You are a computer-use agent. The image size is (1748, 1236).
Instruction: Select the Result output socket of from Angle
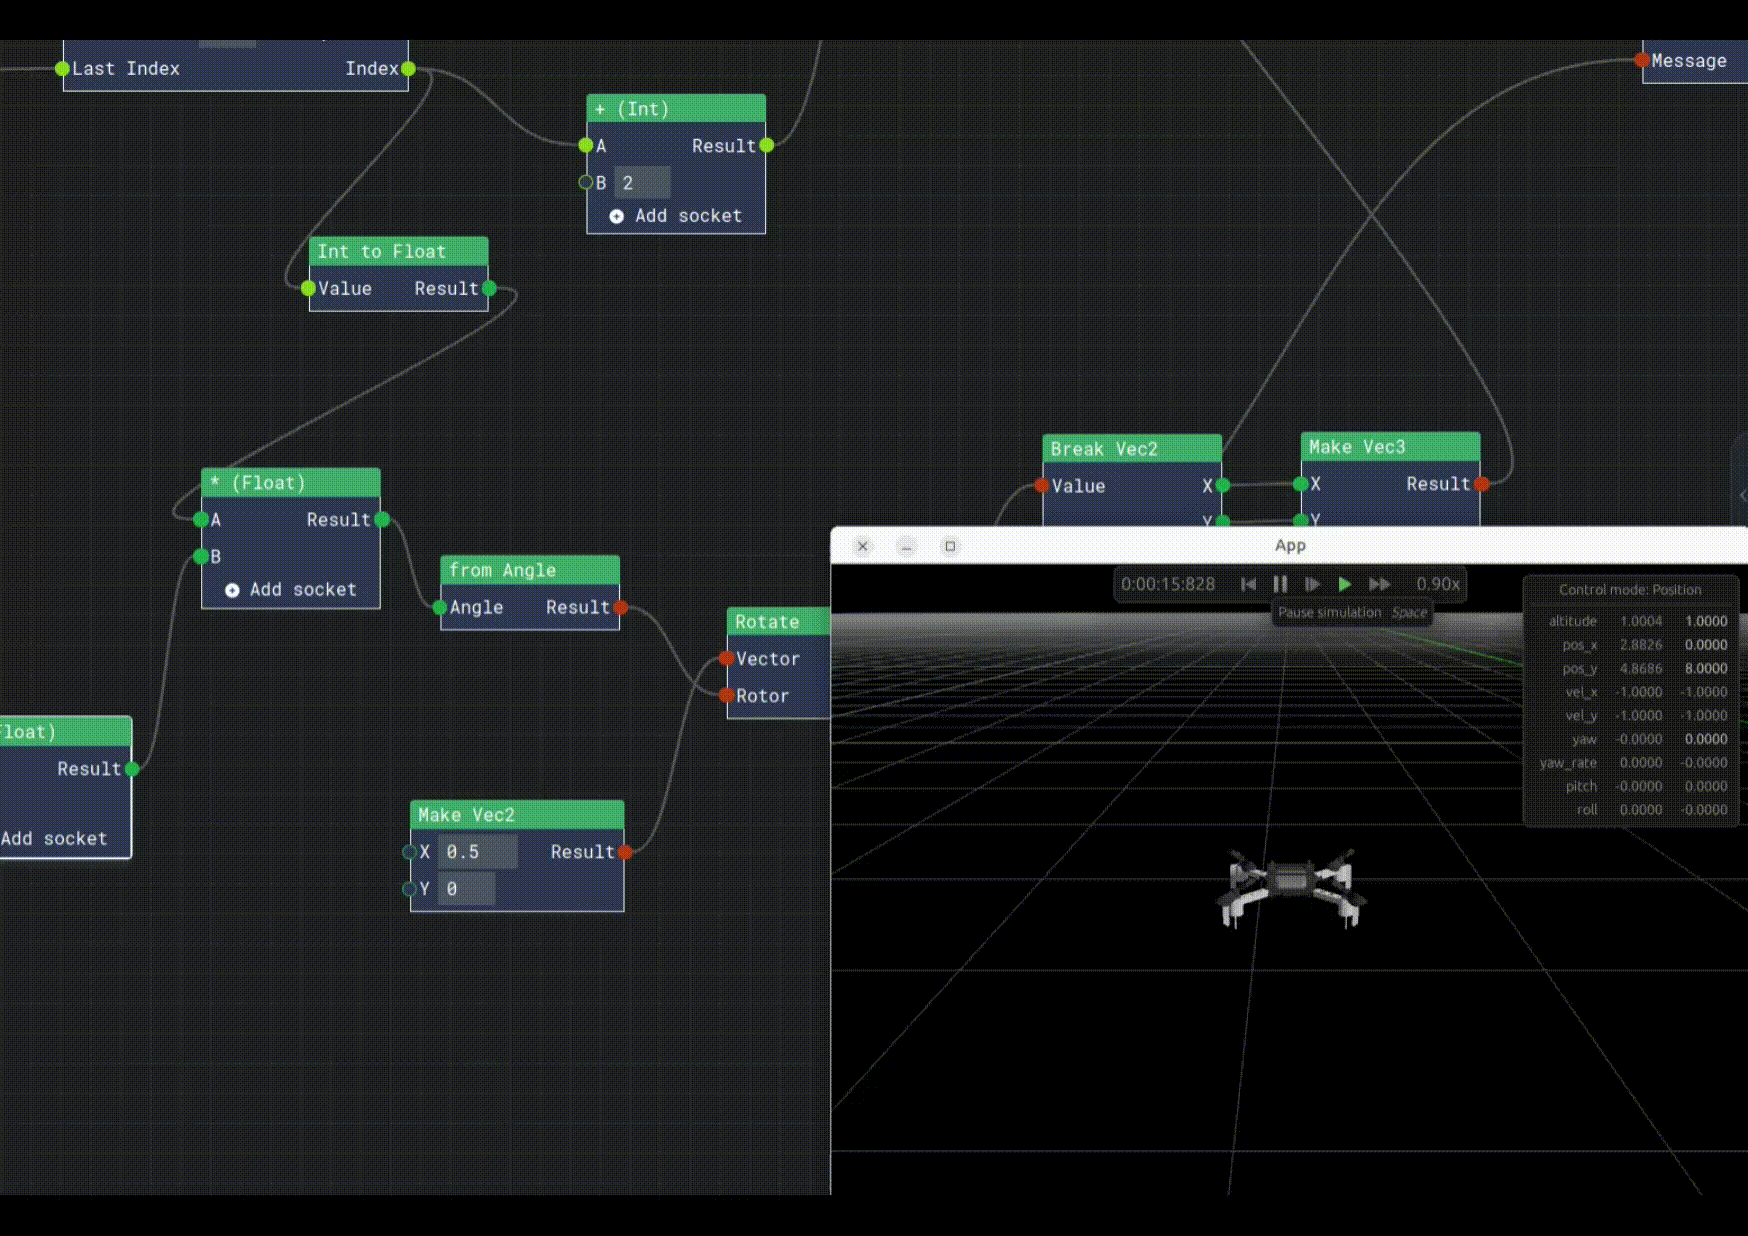coord(620,607)
